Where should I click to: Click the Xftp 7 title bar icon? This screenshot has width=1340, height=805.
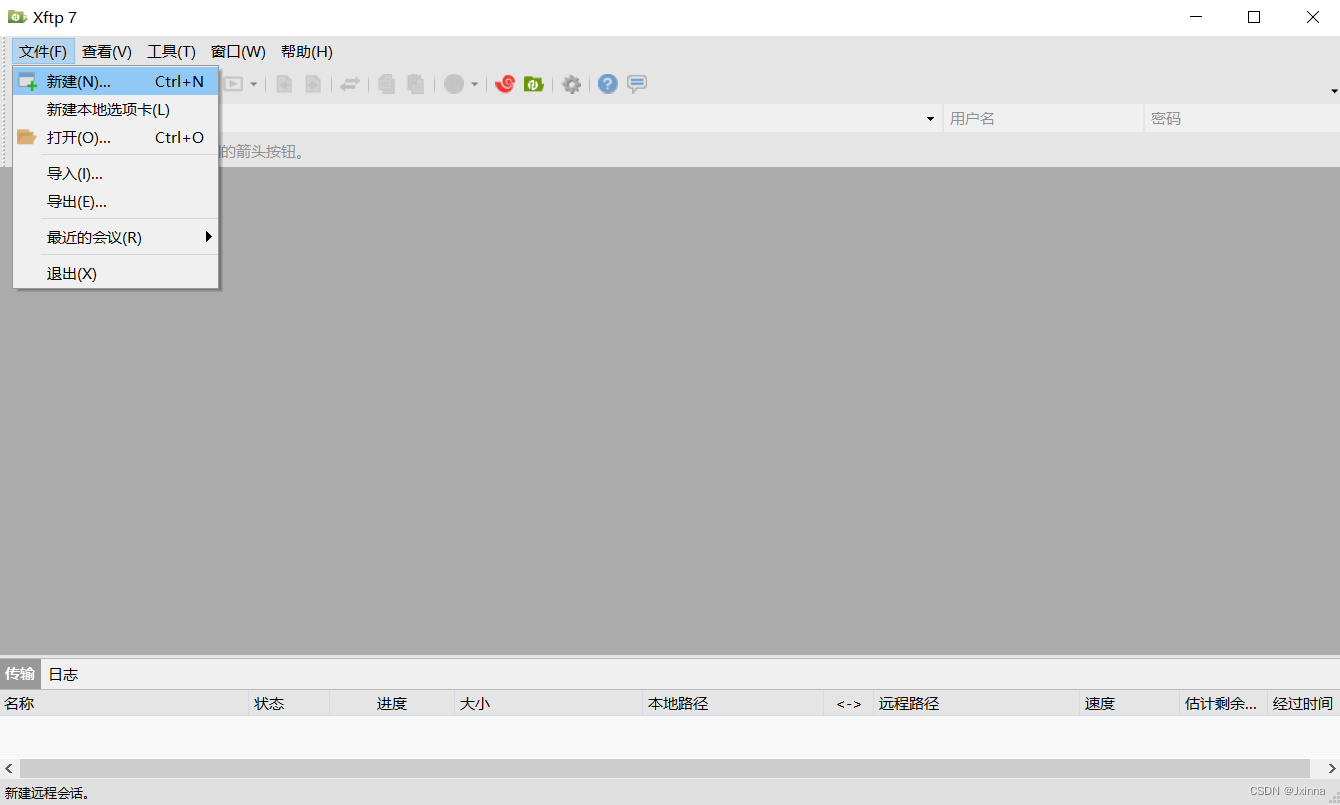17,17
